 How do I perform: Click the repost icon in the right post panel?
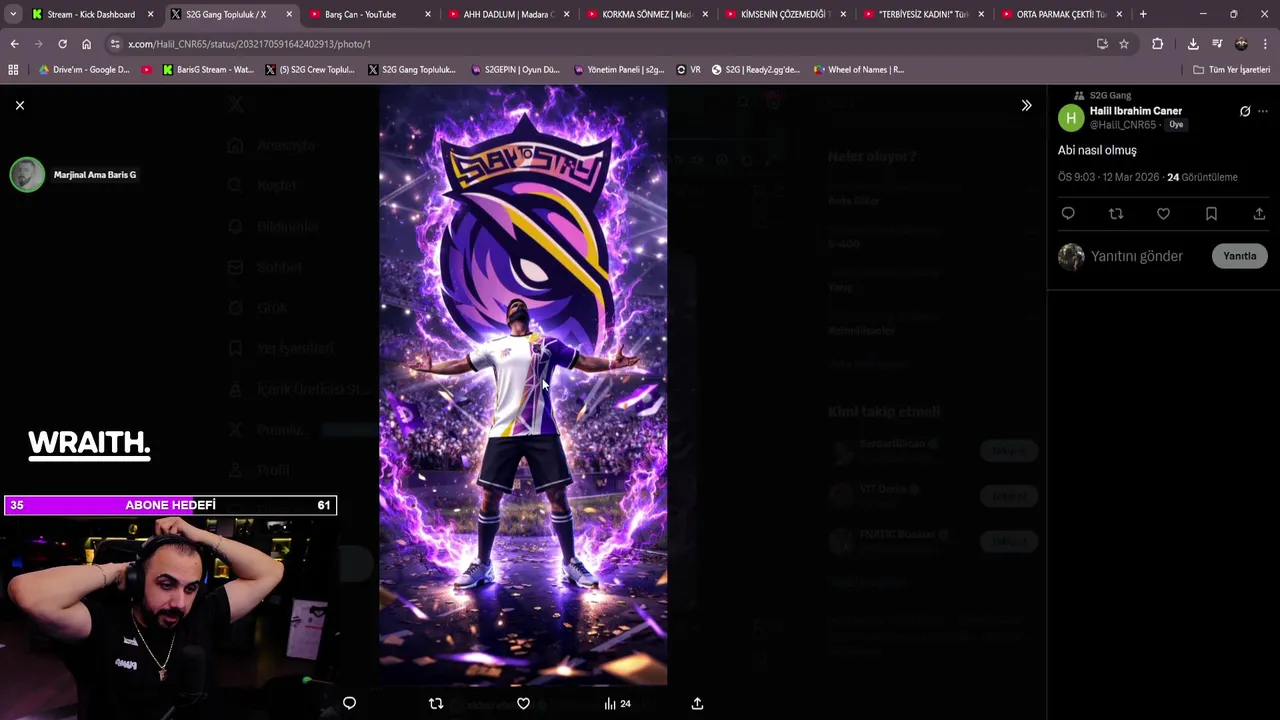pos(1116,214)
